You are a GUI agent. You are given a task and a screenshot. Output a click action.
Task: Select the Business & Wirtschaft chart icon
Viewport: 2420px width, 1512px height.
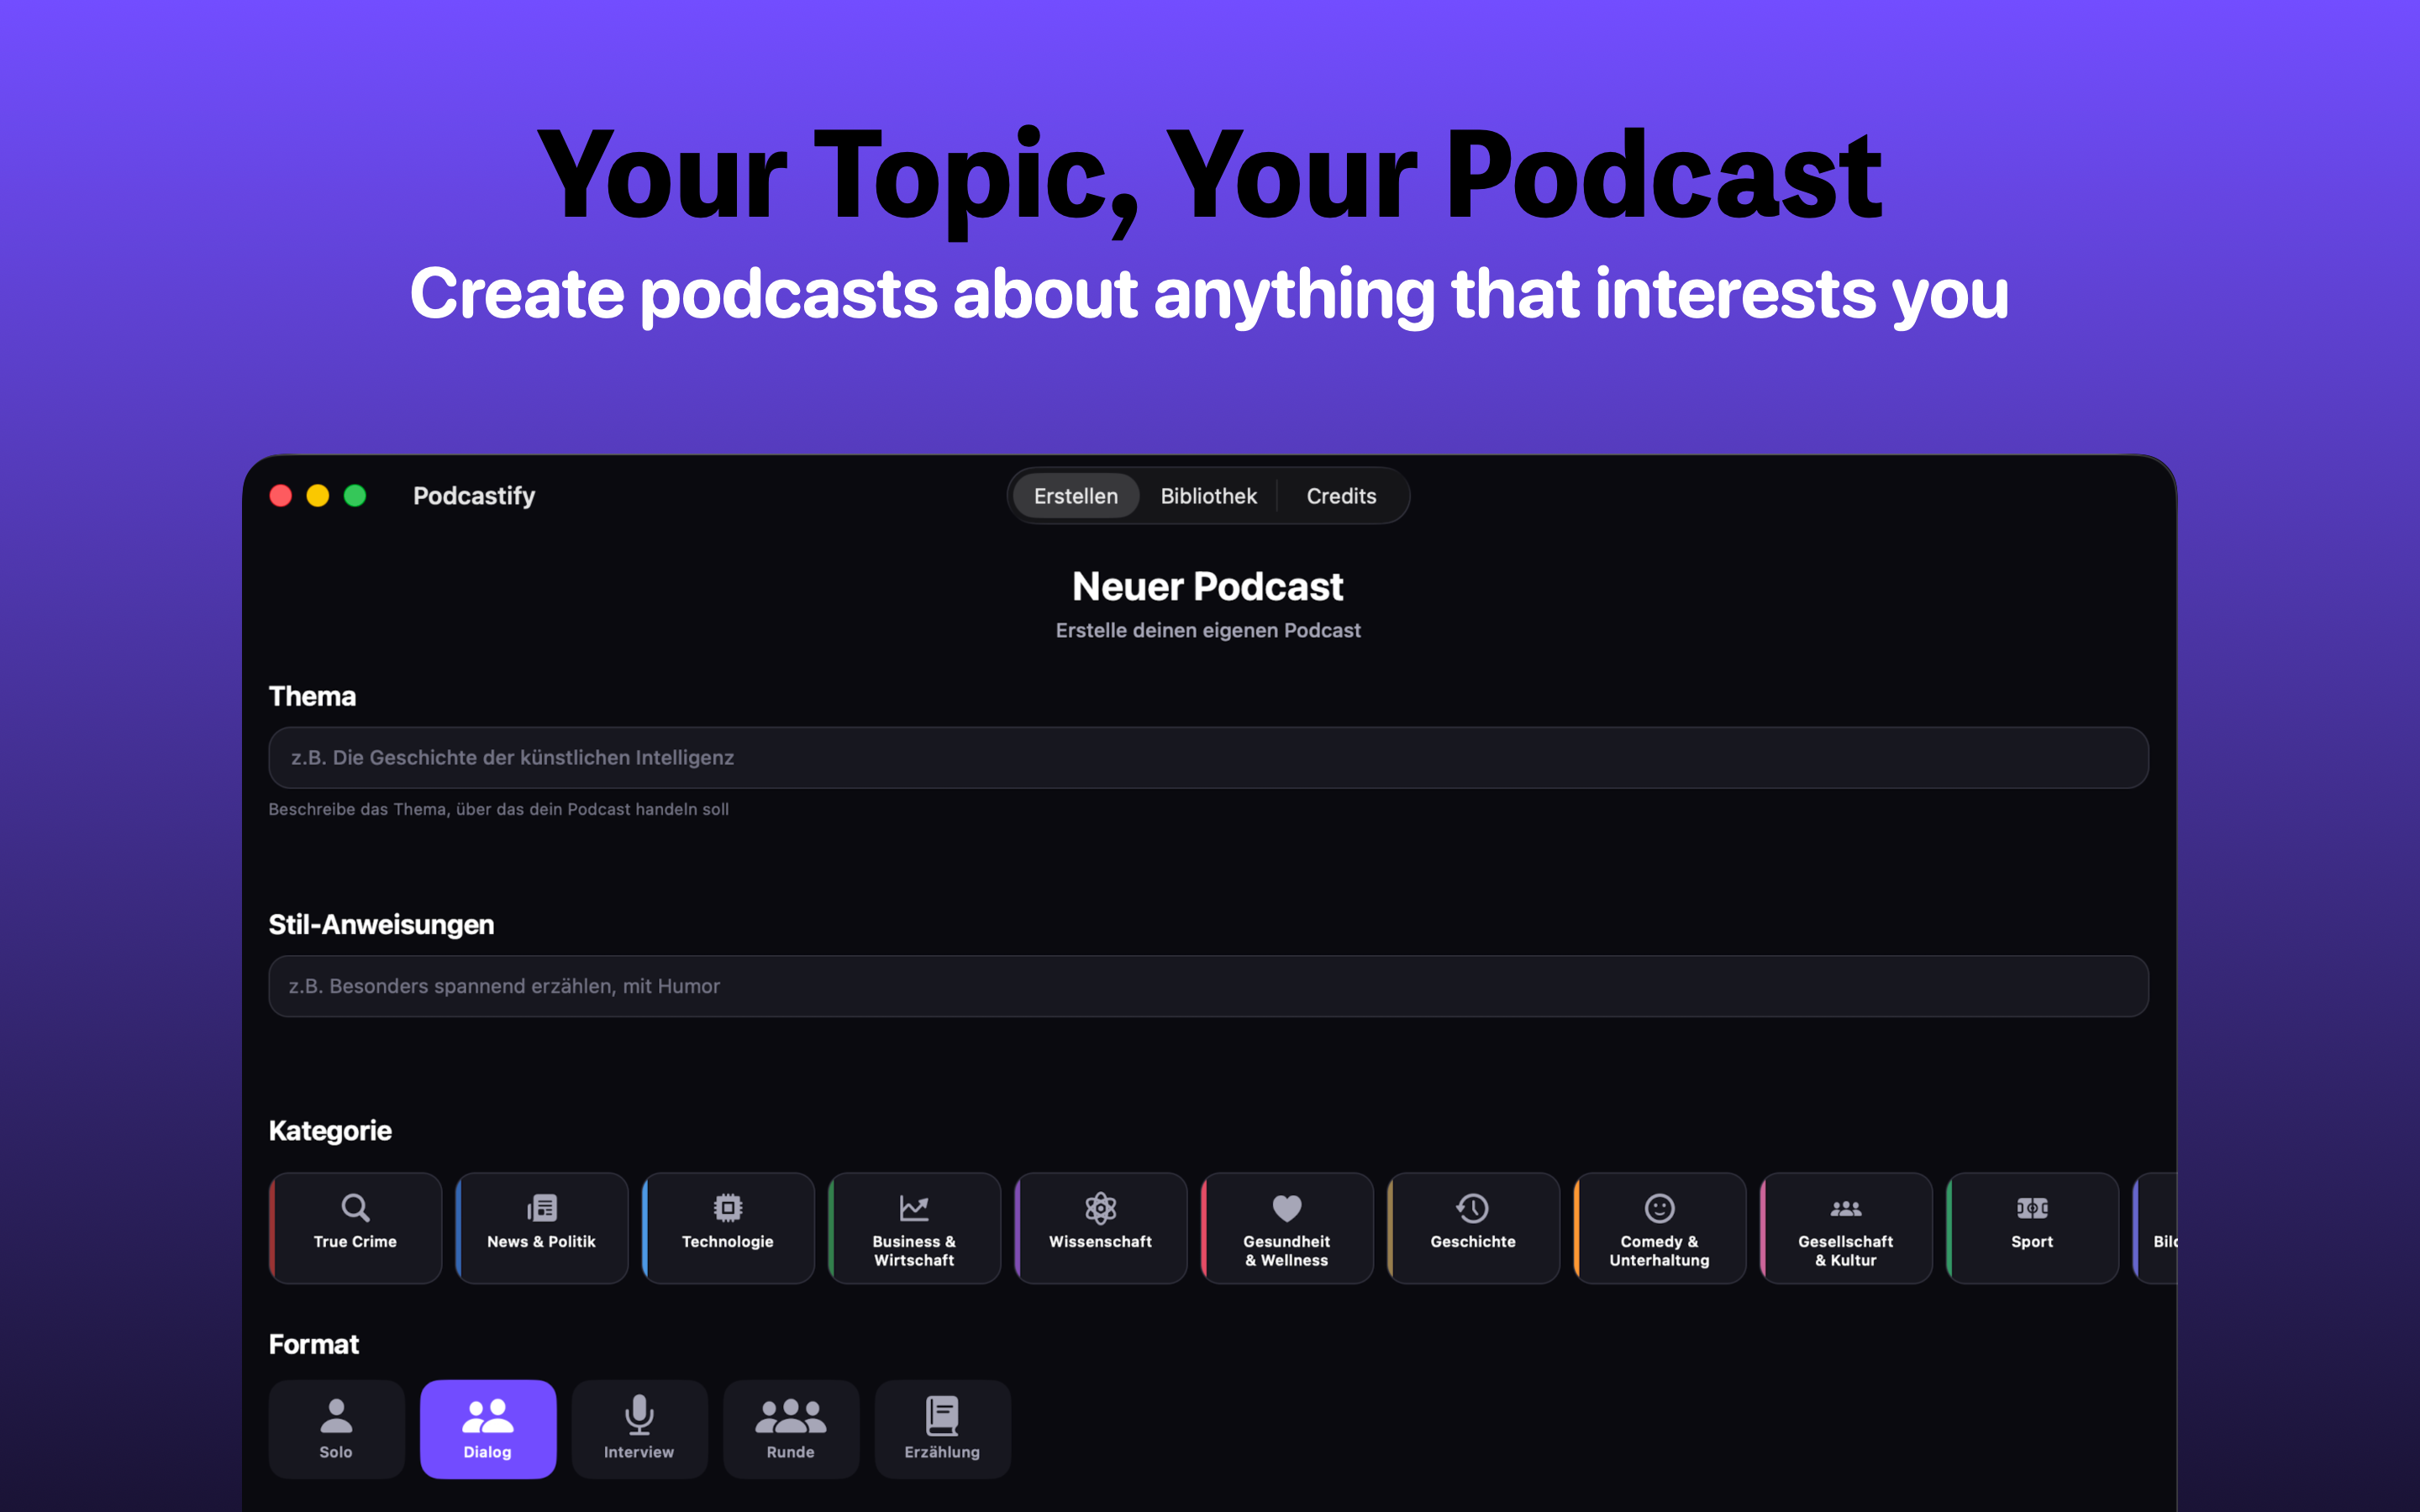pyautogui.click(x=914, y=1208)
